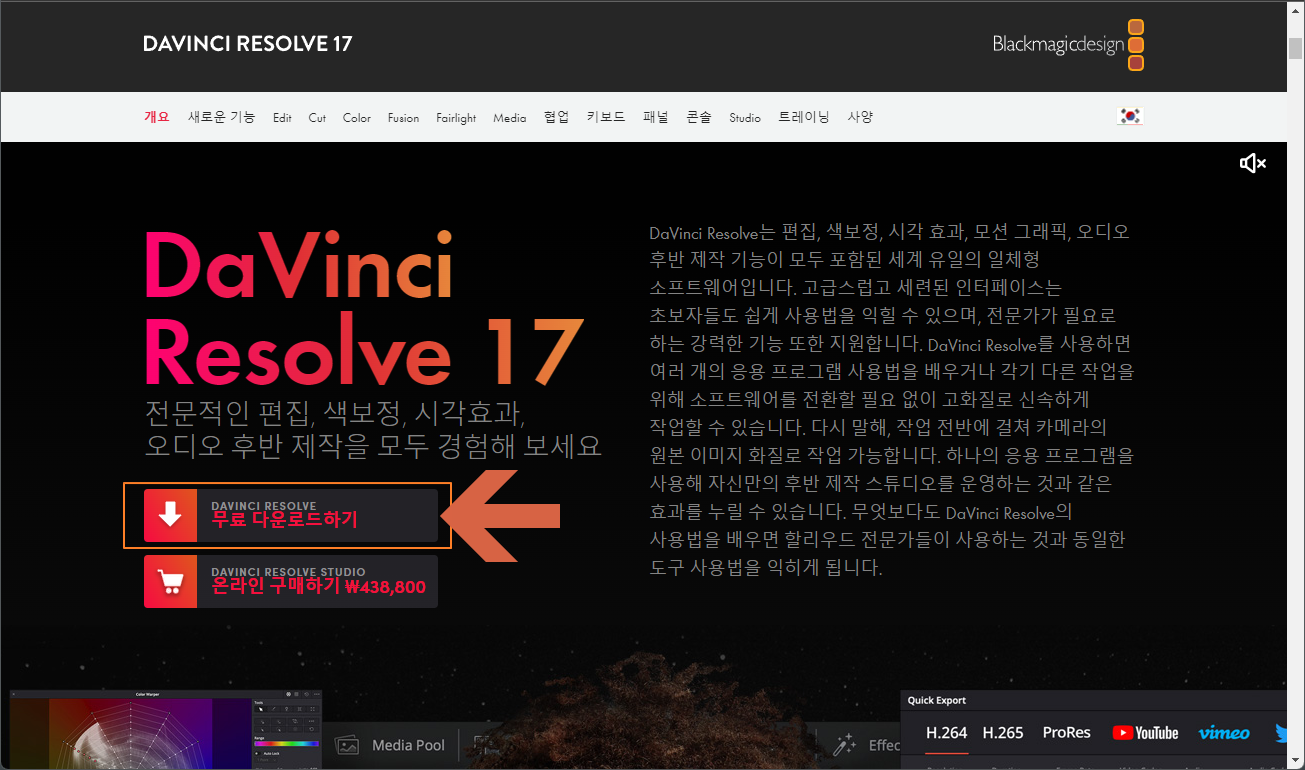Open the 키보드 tab
This screenshot has height=770, width=1305.
[x=606, y=117]
